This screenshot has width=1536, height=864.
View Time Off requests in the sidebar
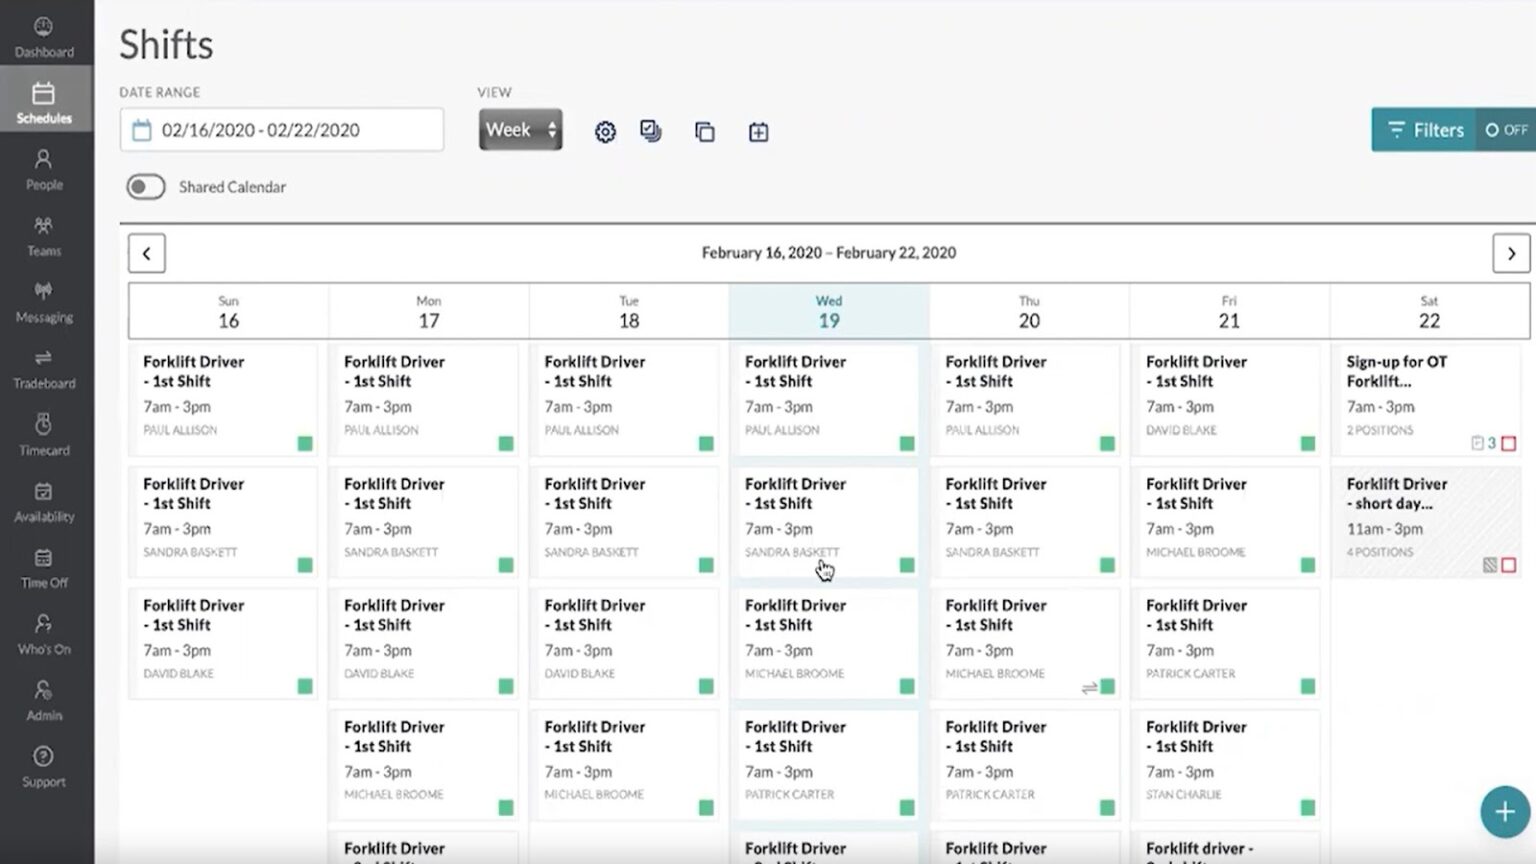coord(43,568)
